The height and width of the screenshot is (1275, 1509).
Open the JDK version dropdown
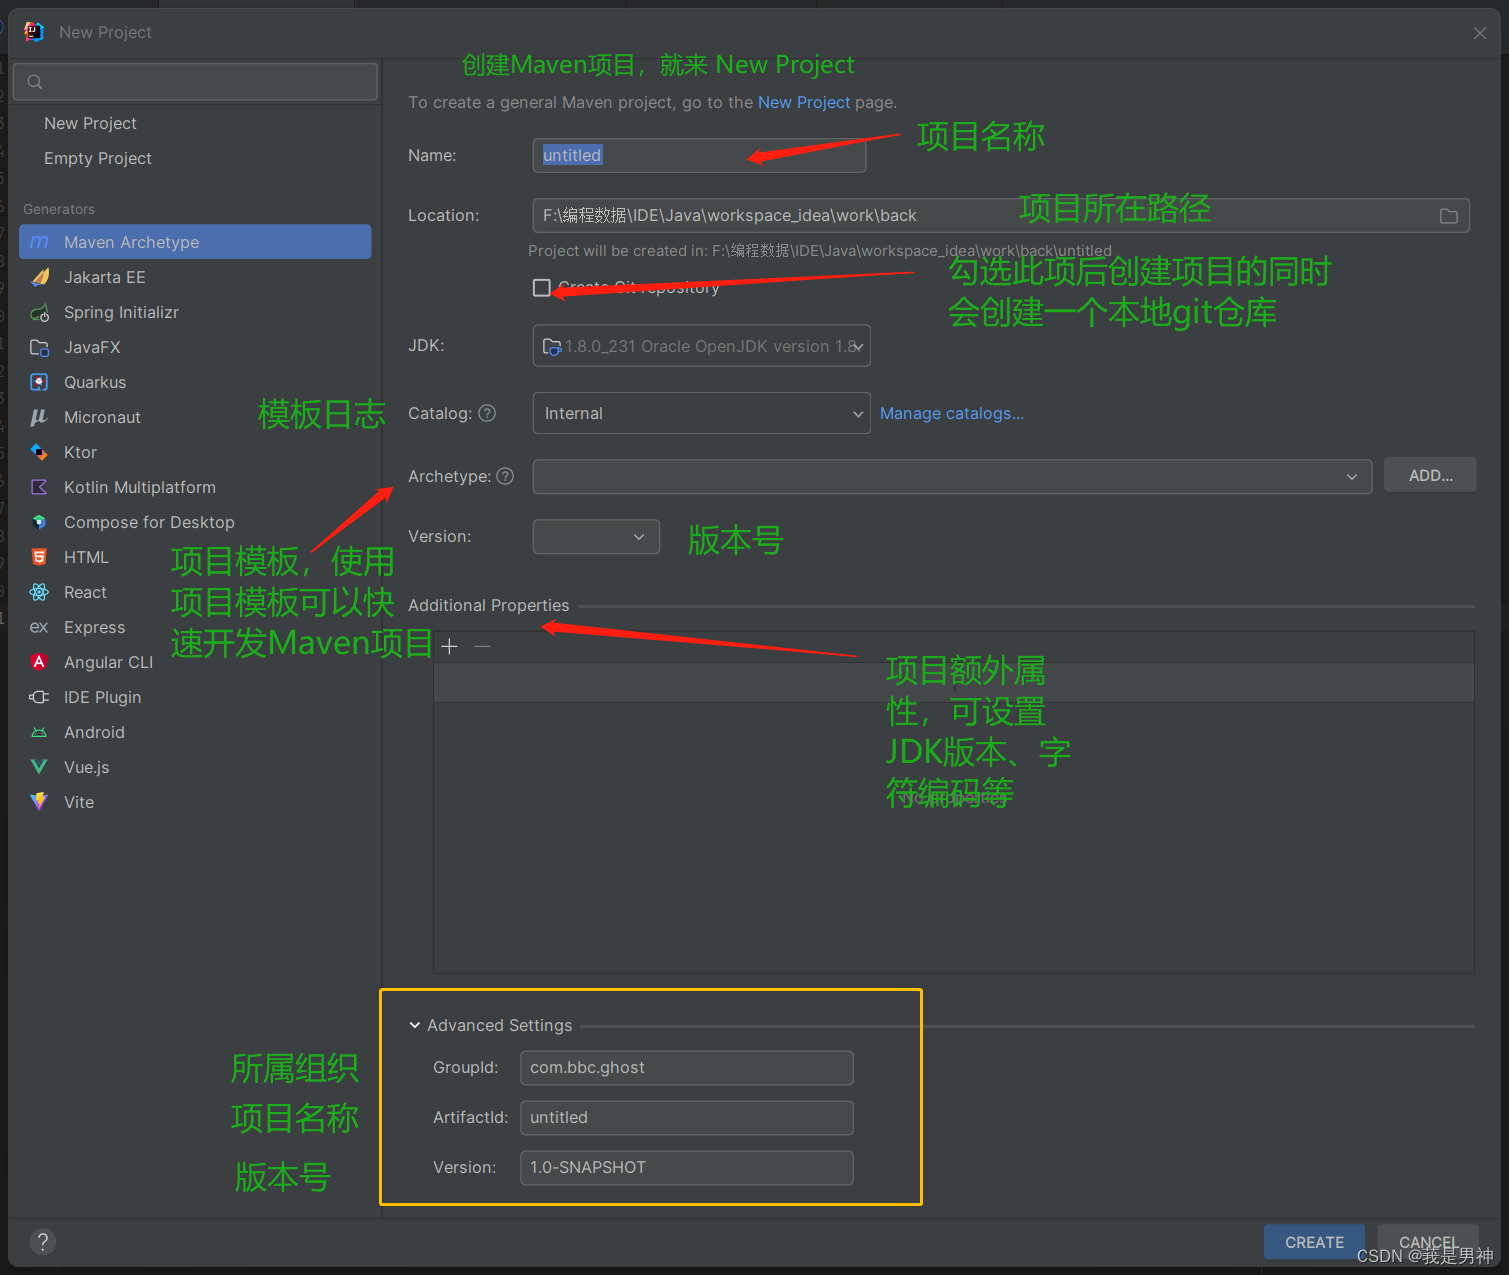[x=701, y=346]
